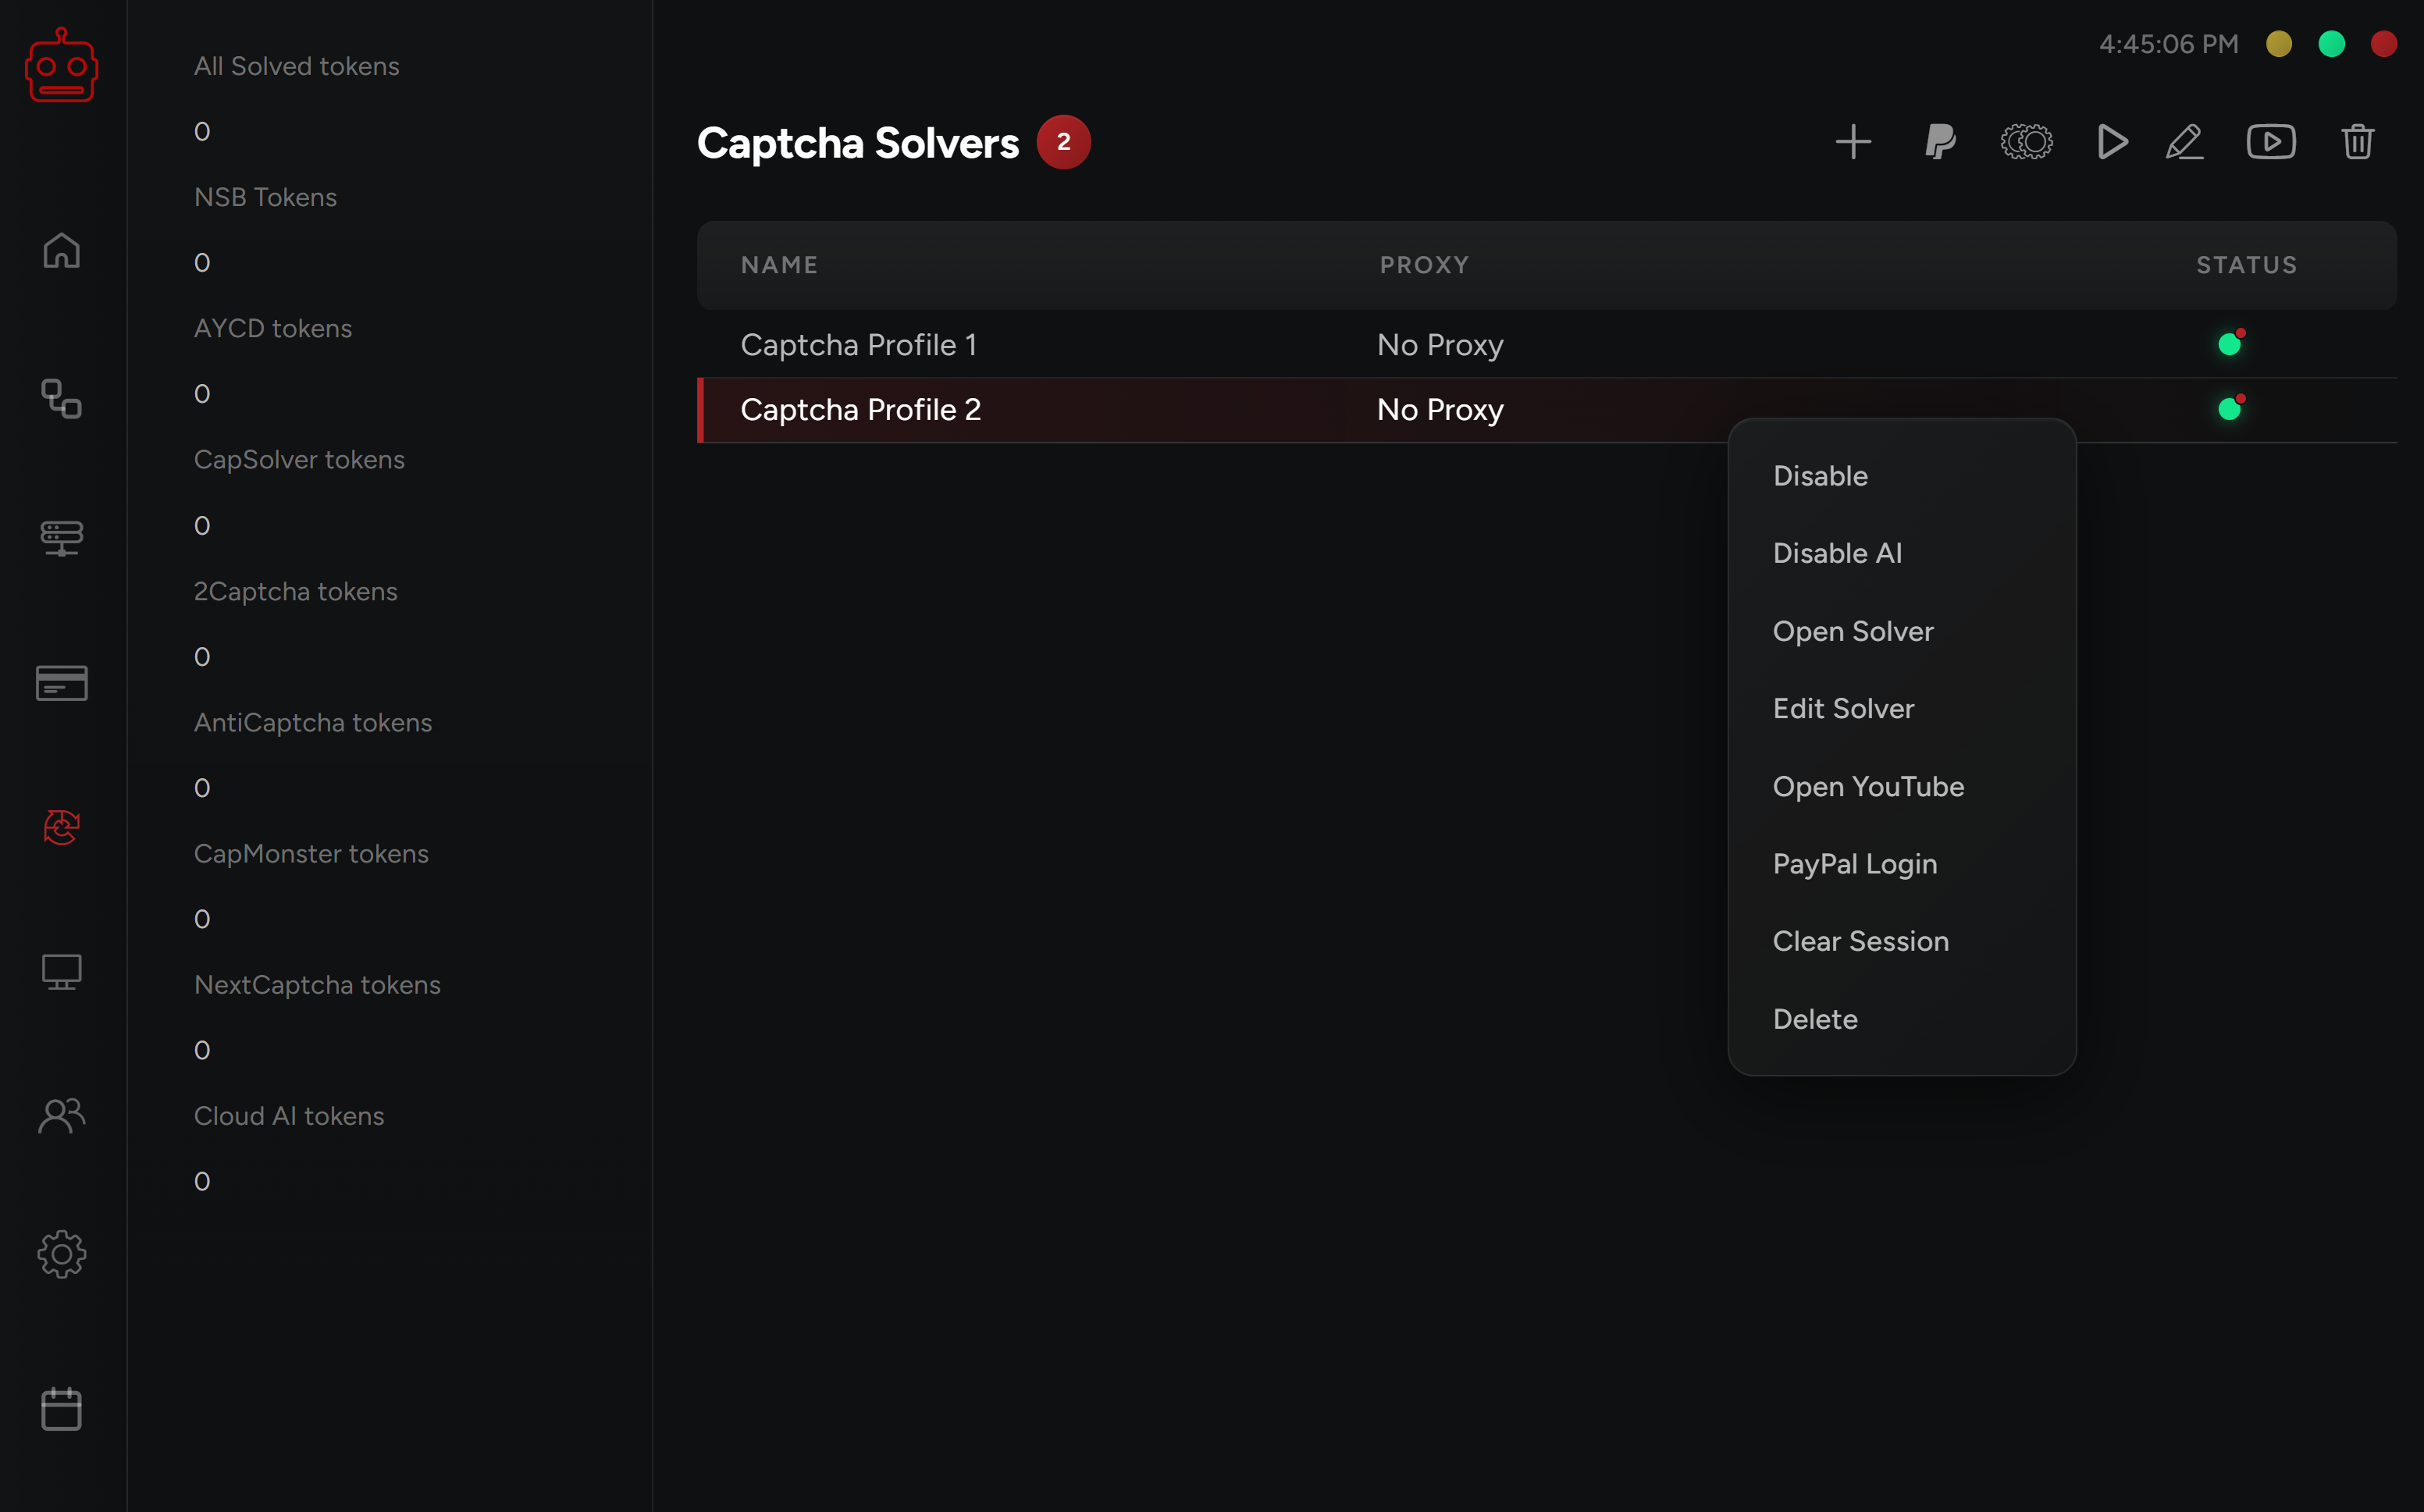This screenshot has height=1512, width=2424.
Task: Click the NAME column header
Action: 779,265
